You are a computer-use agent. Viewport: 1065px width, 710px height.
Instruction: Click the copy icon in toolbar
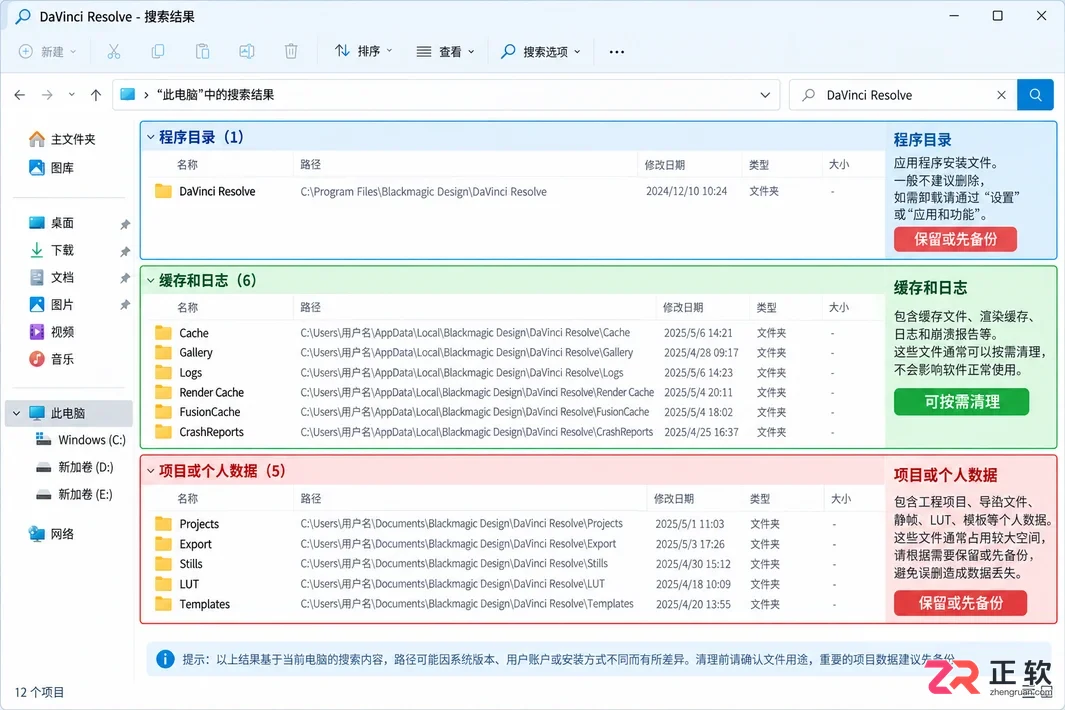point(158,52)
